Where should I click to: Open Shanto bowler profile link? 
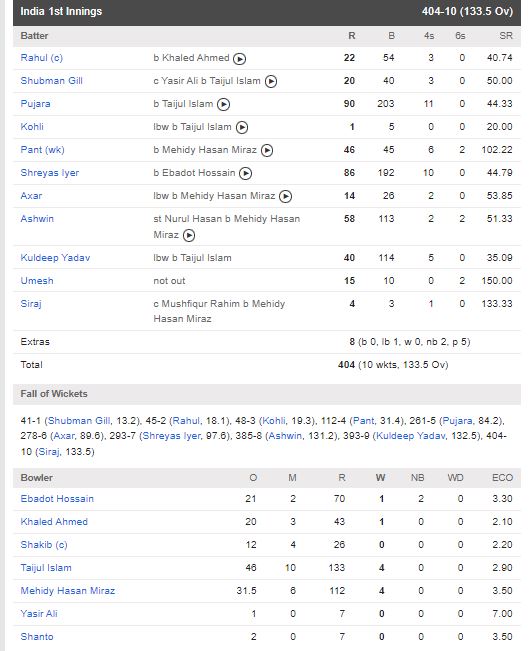[37, 636]
